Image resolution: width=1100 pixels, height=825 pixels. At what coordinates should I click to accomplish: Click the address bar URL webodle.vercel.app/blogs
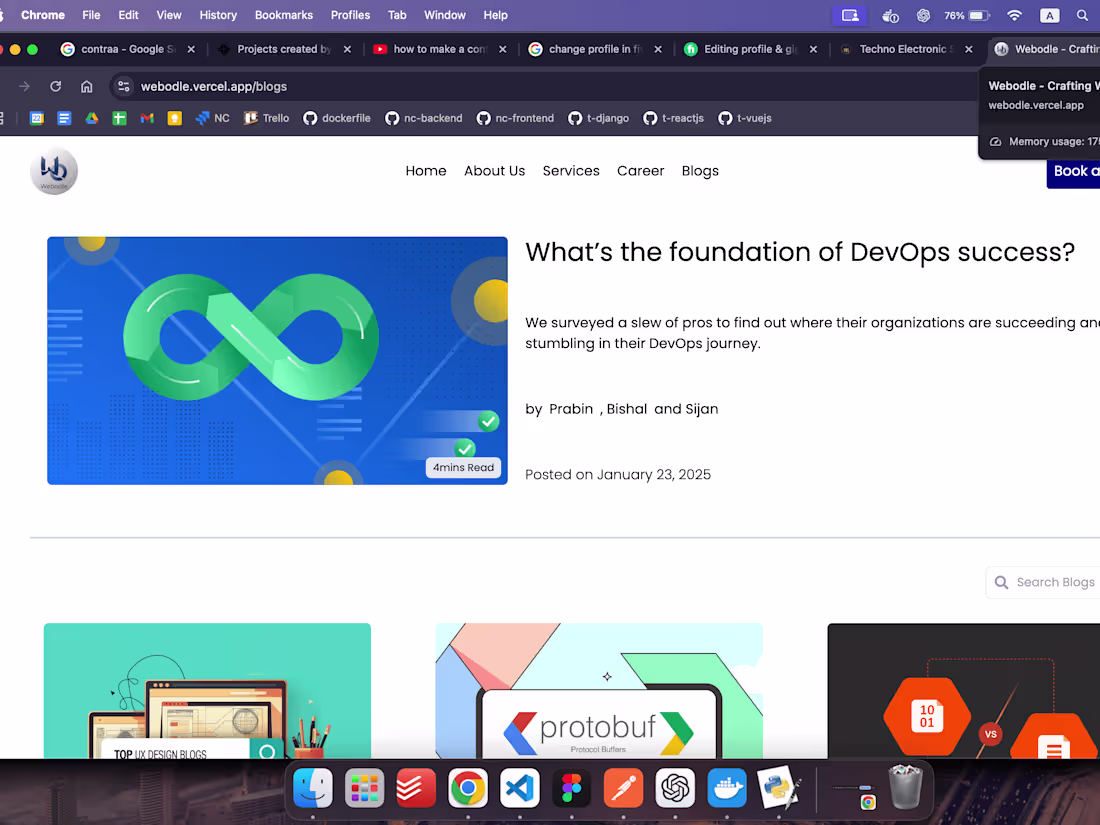coord(213,86)
